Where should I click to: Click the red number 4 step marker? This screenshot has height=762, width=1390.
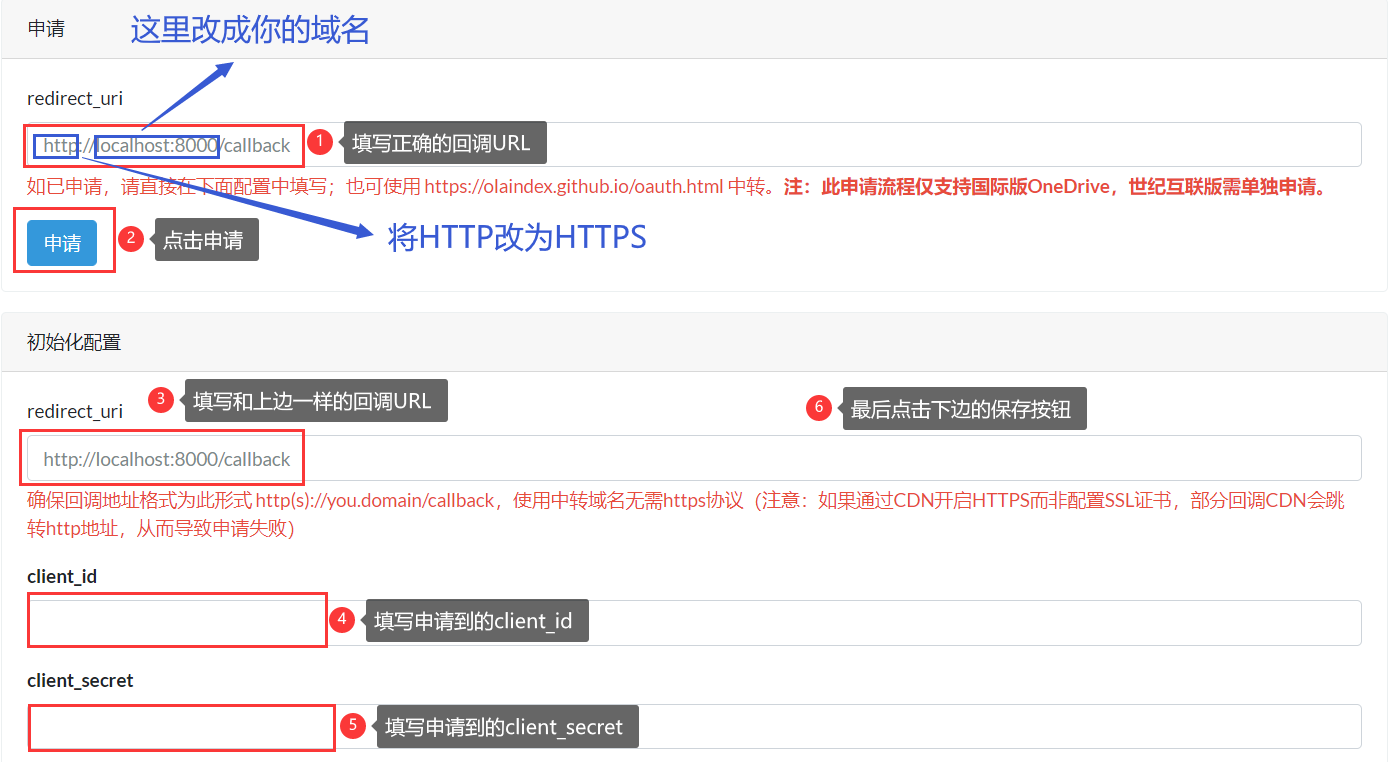pyautogui.click(x=342, y=620)
